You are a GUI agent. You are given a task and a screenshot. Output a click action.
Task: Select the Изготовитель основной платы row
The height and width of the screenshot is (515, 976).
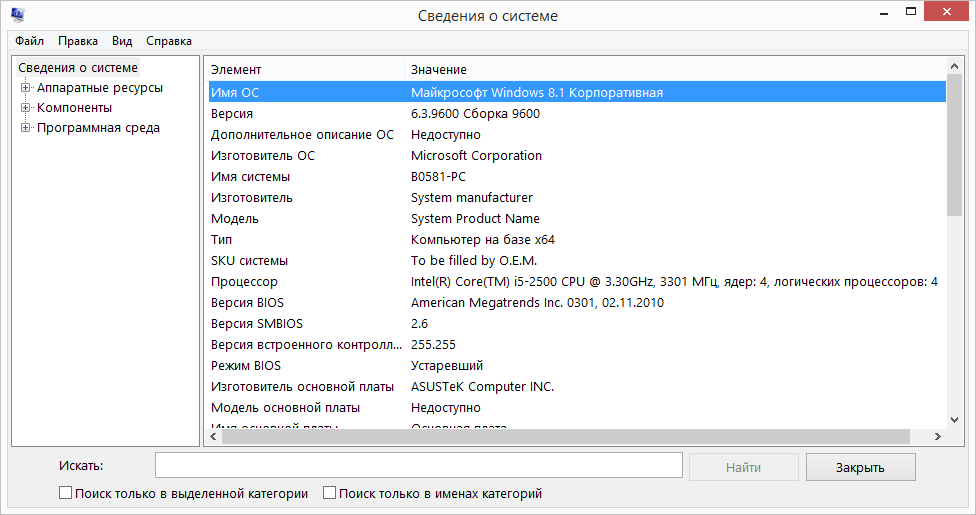[x=577, y=387]
